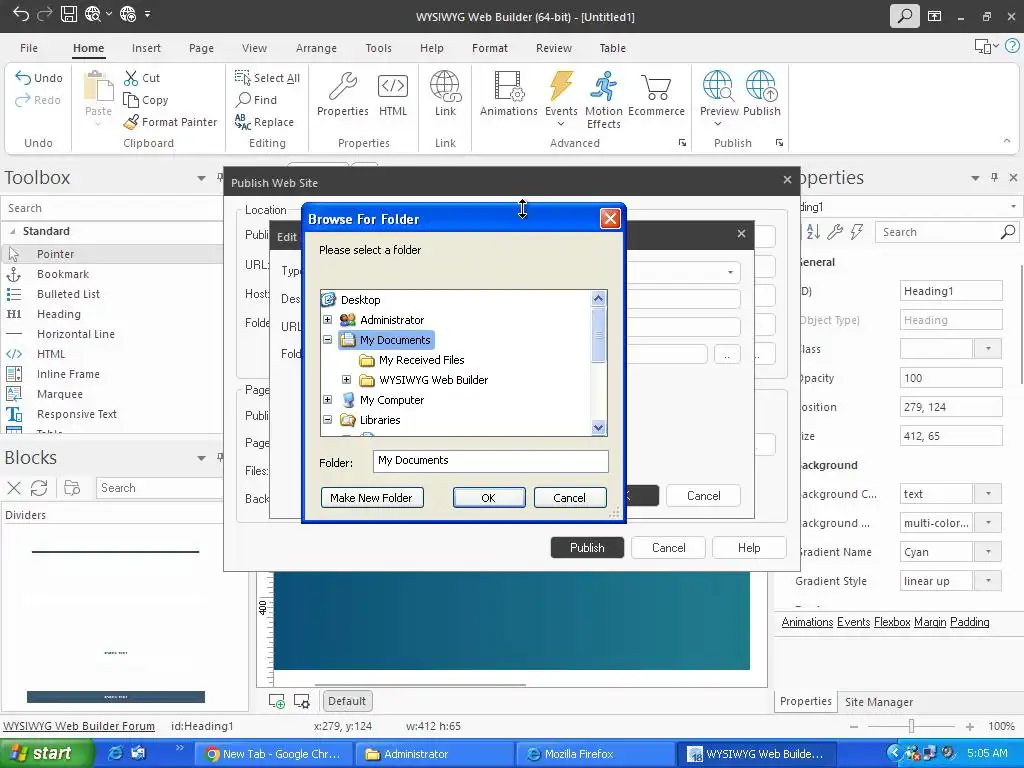Viewport: 1024px width, 768px height.
Task: Click the Link globe icon
Action: click(445, 87)
